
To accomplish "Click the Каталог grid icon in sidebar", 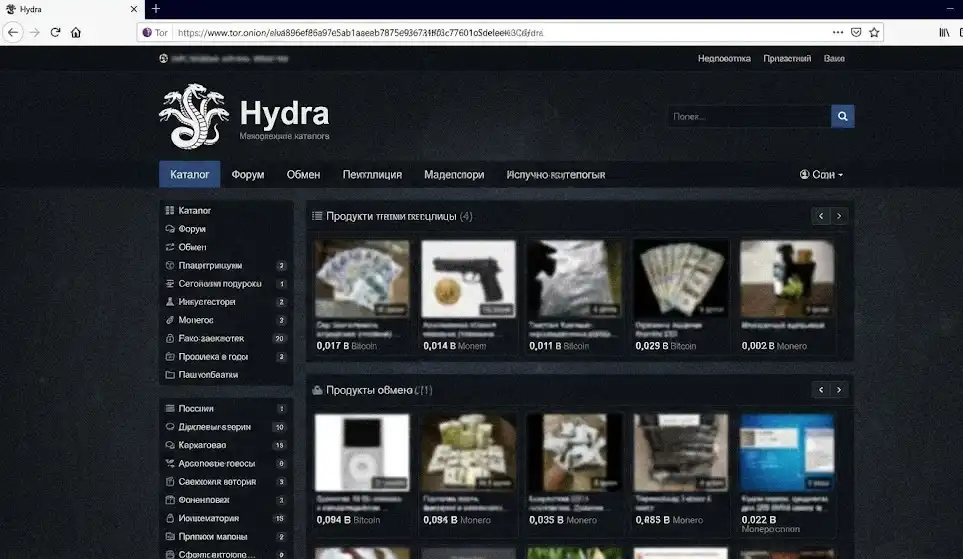I will click(170, 210).
